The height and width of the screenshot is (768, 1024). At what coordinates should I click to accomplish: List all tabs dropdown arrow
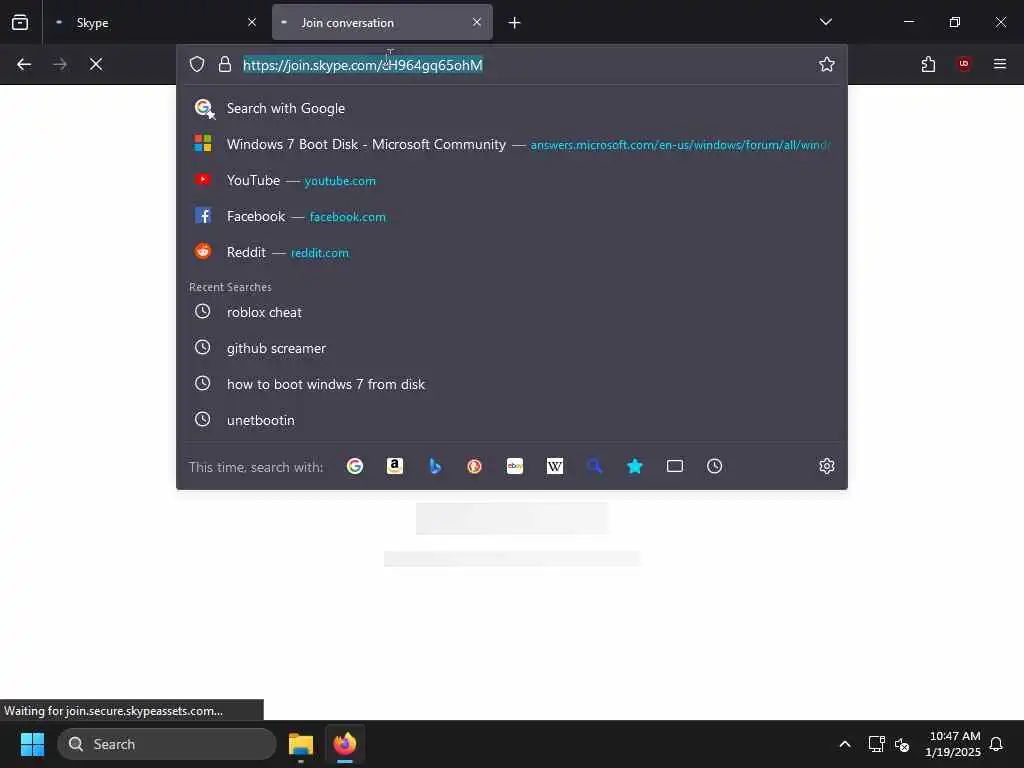(825, 22)
